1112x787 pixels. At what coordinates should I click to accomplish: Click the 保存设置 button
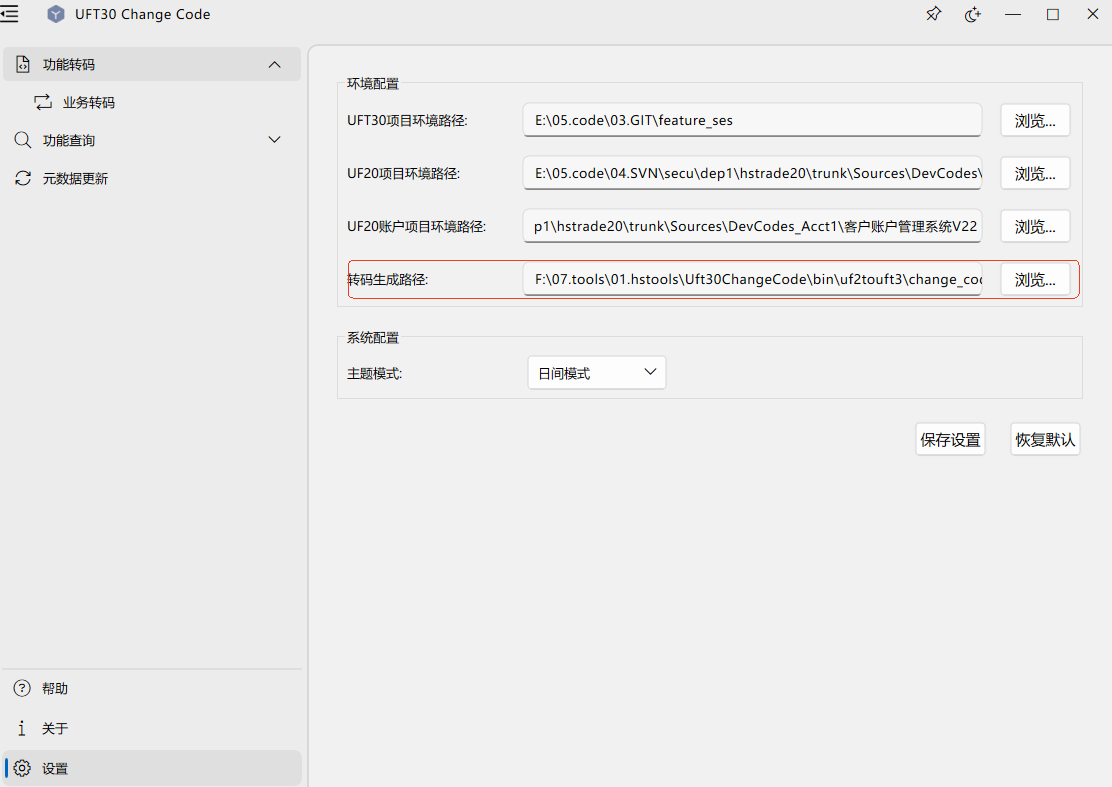[x=950, y=440]
